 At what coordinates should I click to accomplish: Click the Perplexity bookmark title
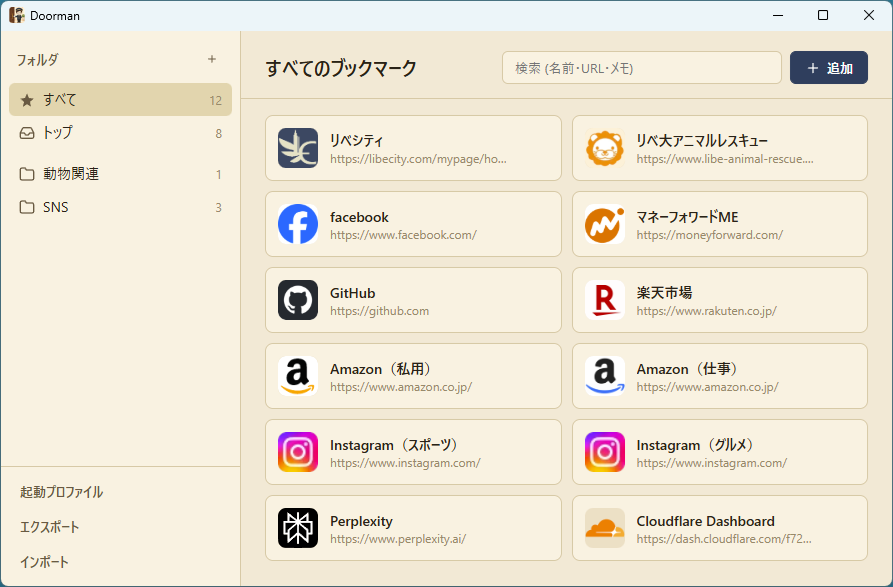tap(361, 521)
